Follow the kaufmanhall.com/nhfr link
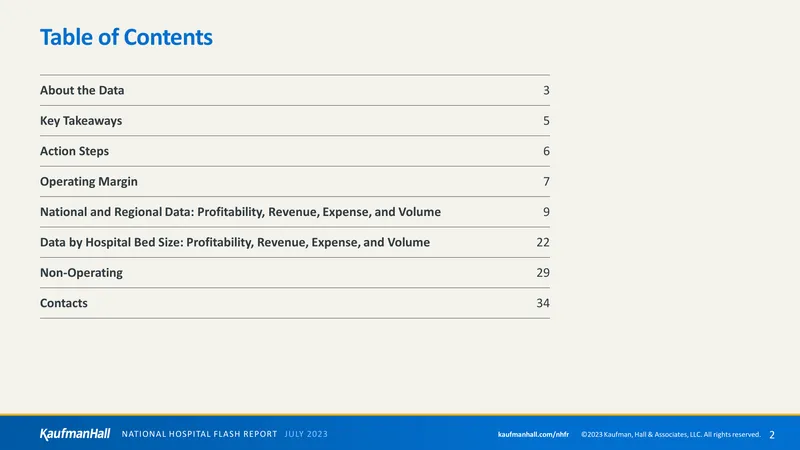 [x=533, y=434]
